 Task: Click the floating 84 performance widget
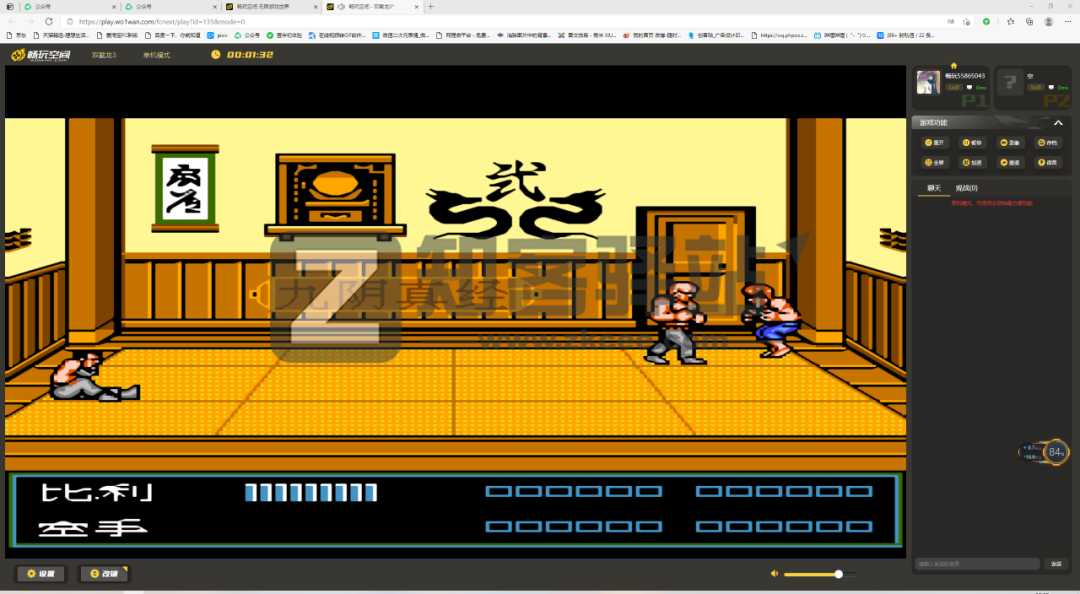[x=1054, y=453]
